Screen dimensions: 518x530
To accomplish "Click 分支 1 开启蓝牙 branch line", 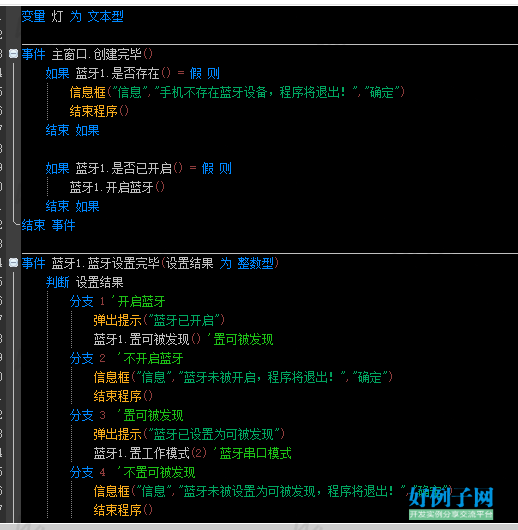I will (x=117, y=301).
